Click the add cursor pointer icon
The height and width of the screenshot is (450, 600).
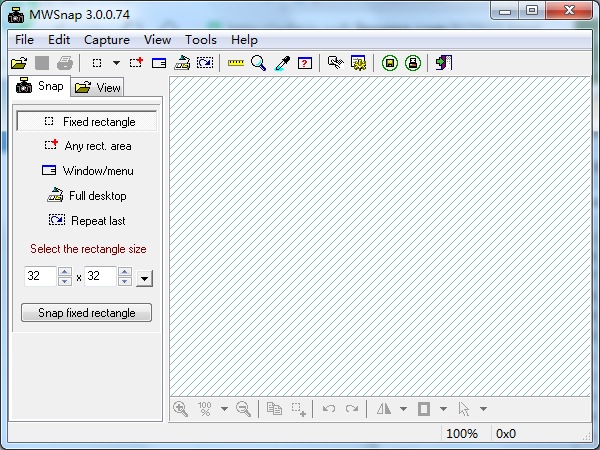[463, 409]
